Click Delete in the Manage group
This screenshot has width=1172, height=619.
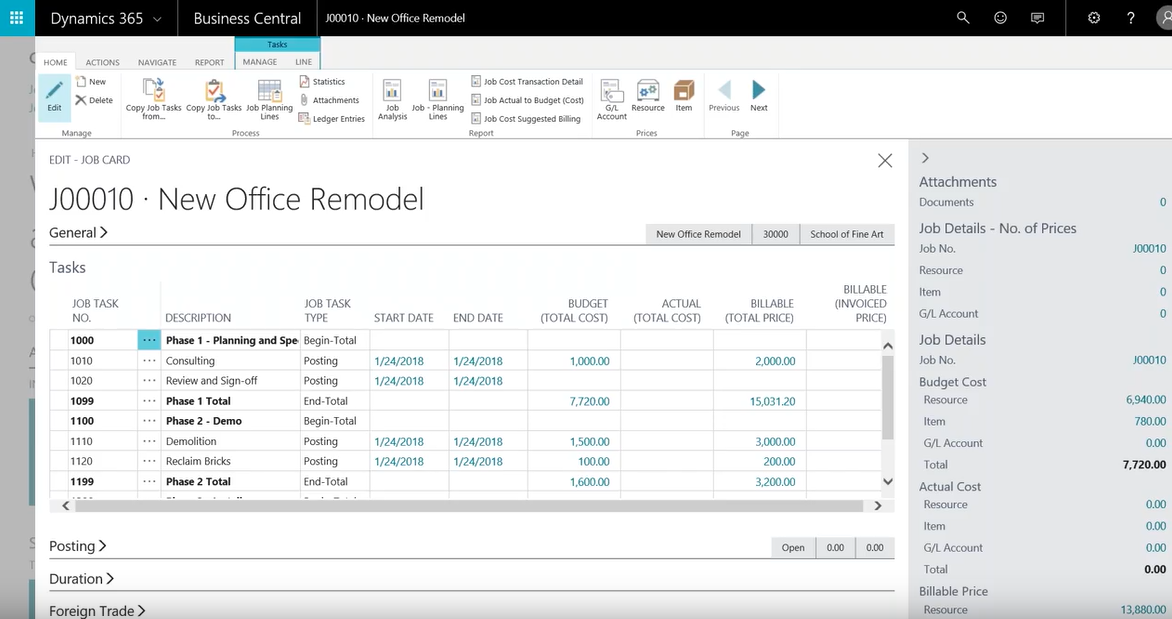coord(94,100)
